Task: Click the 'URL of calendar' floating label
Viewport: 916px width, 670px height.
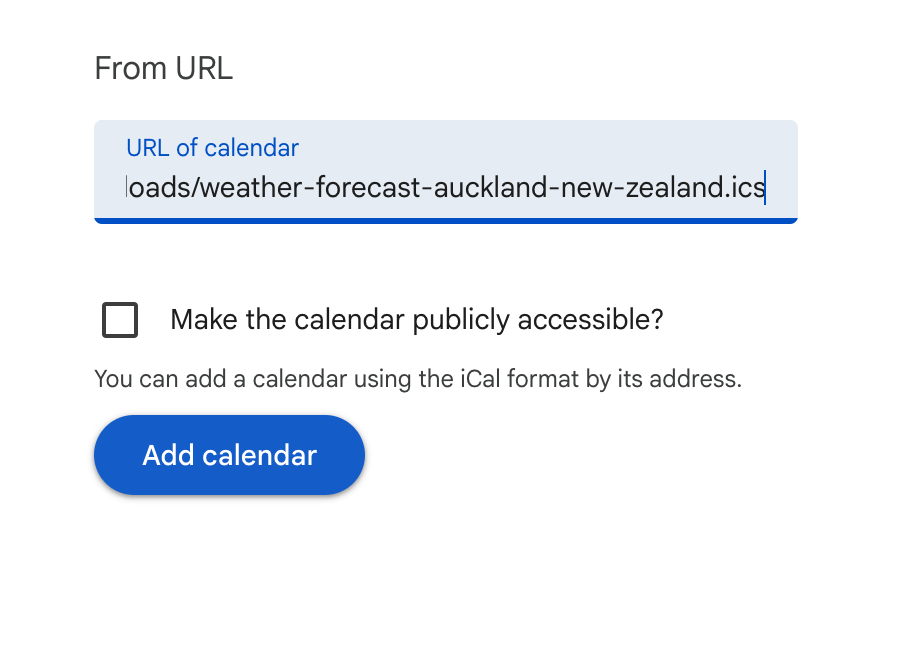Action: [x=212, y=148]
